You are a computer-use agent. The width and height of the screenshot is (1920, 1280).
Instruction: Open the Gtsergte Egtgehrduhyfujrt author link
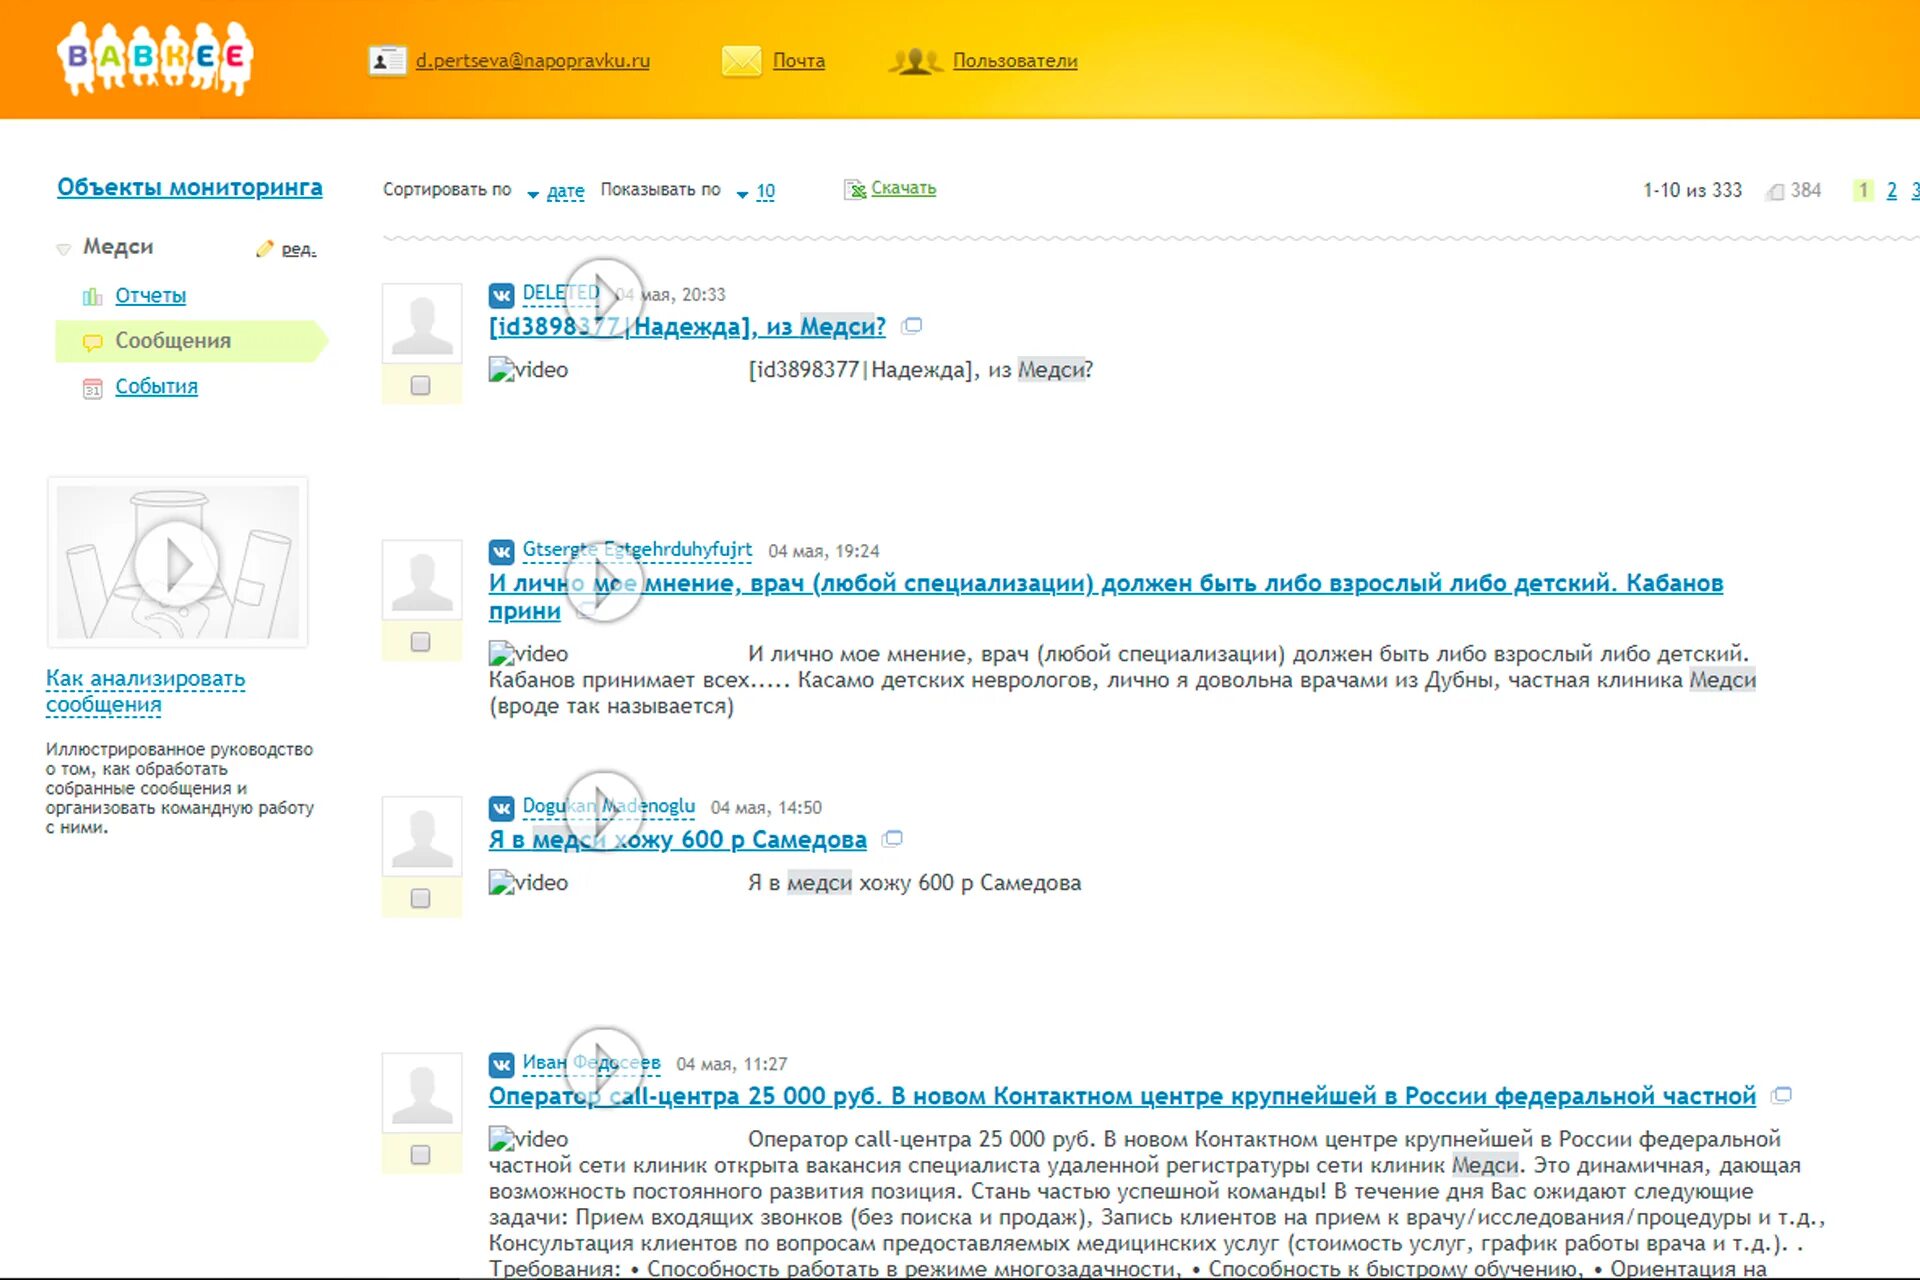pos(637,549)
